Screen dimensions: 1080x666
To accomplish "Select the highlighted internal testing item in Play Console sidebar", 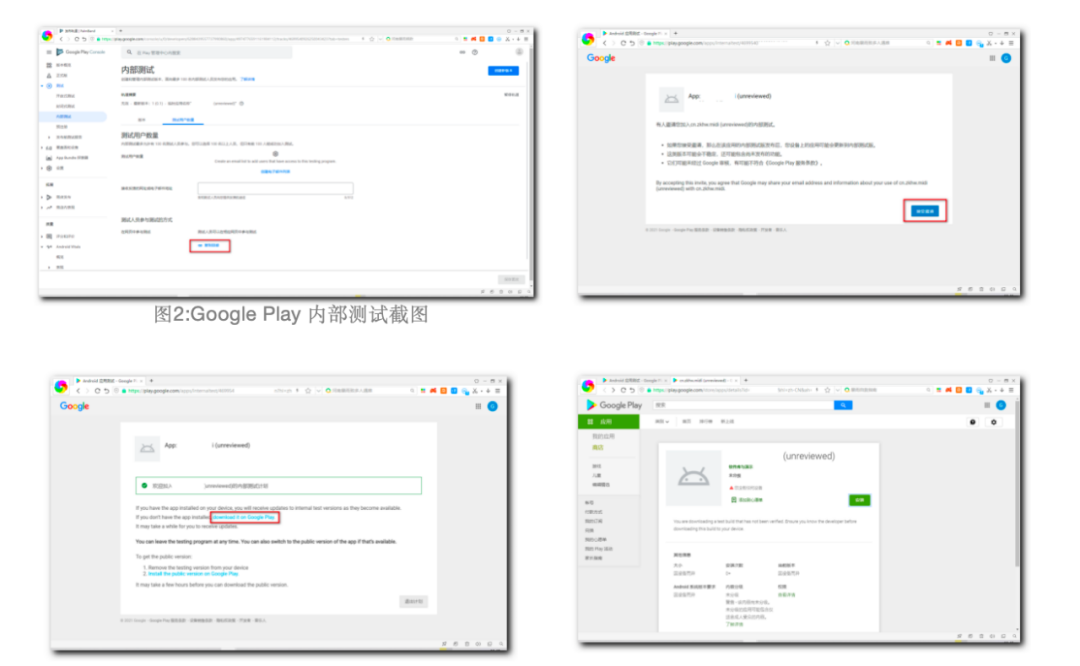I will [74, 116].
